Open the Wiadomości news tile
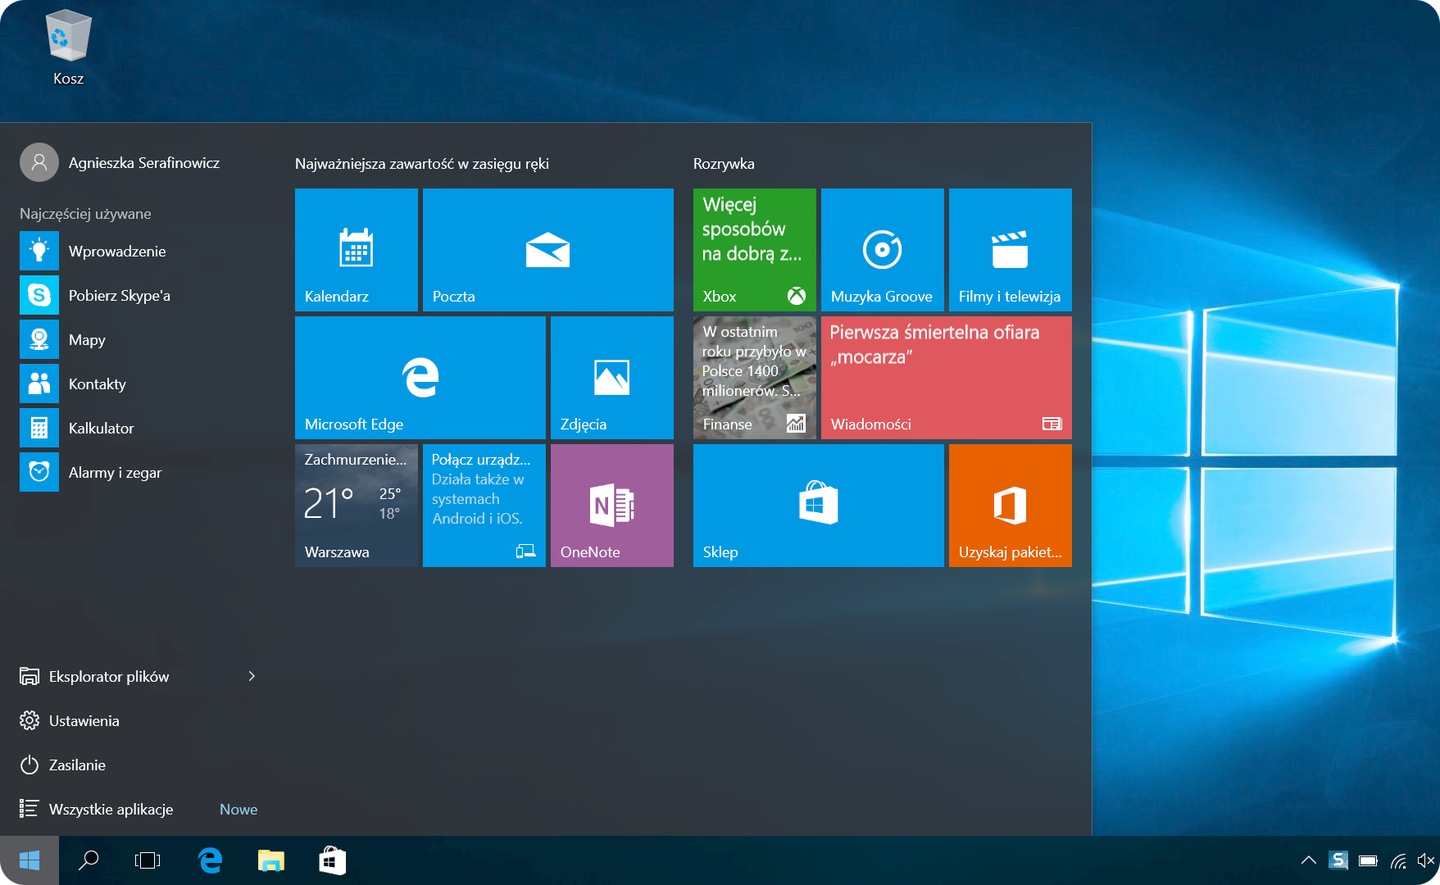1440x885 pixels. tap(946, 378)
